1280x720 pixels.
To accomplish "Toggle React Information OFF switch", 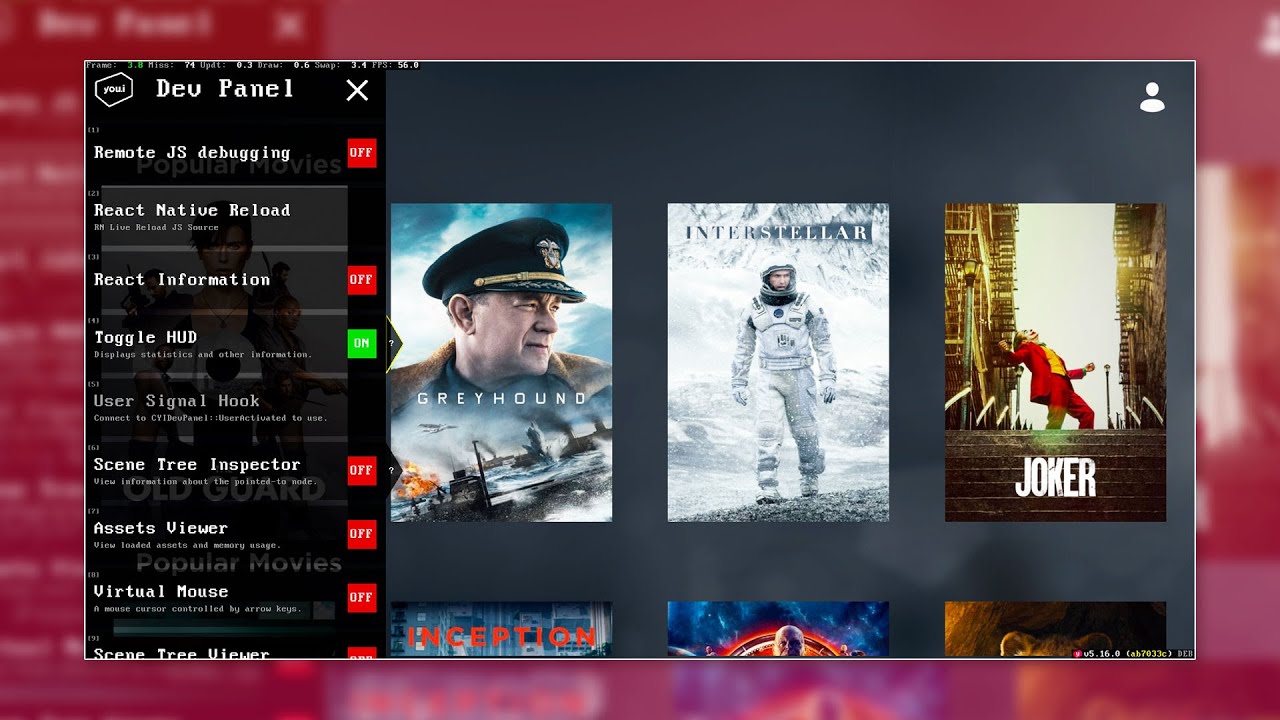I will [361, 280].
